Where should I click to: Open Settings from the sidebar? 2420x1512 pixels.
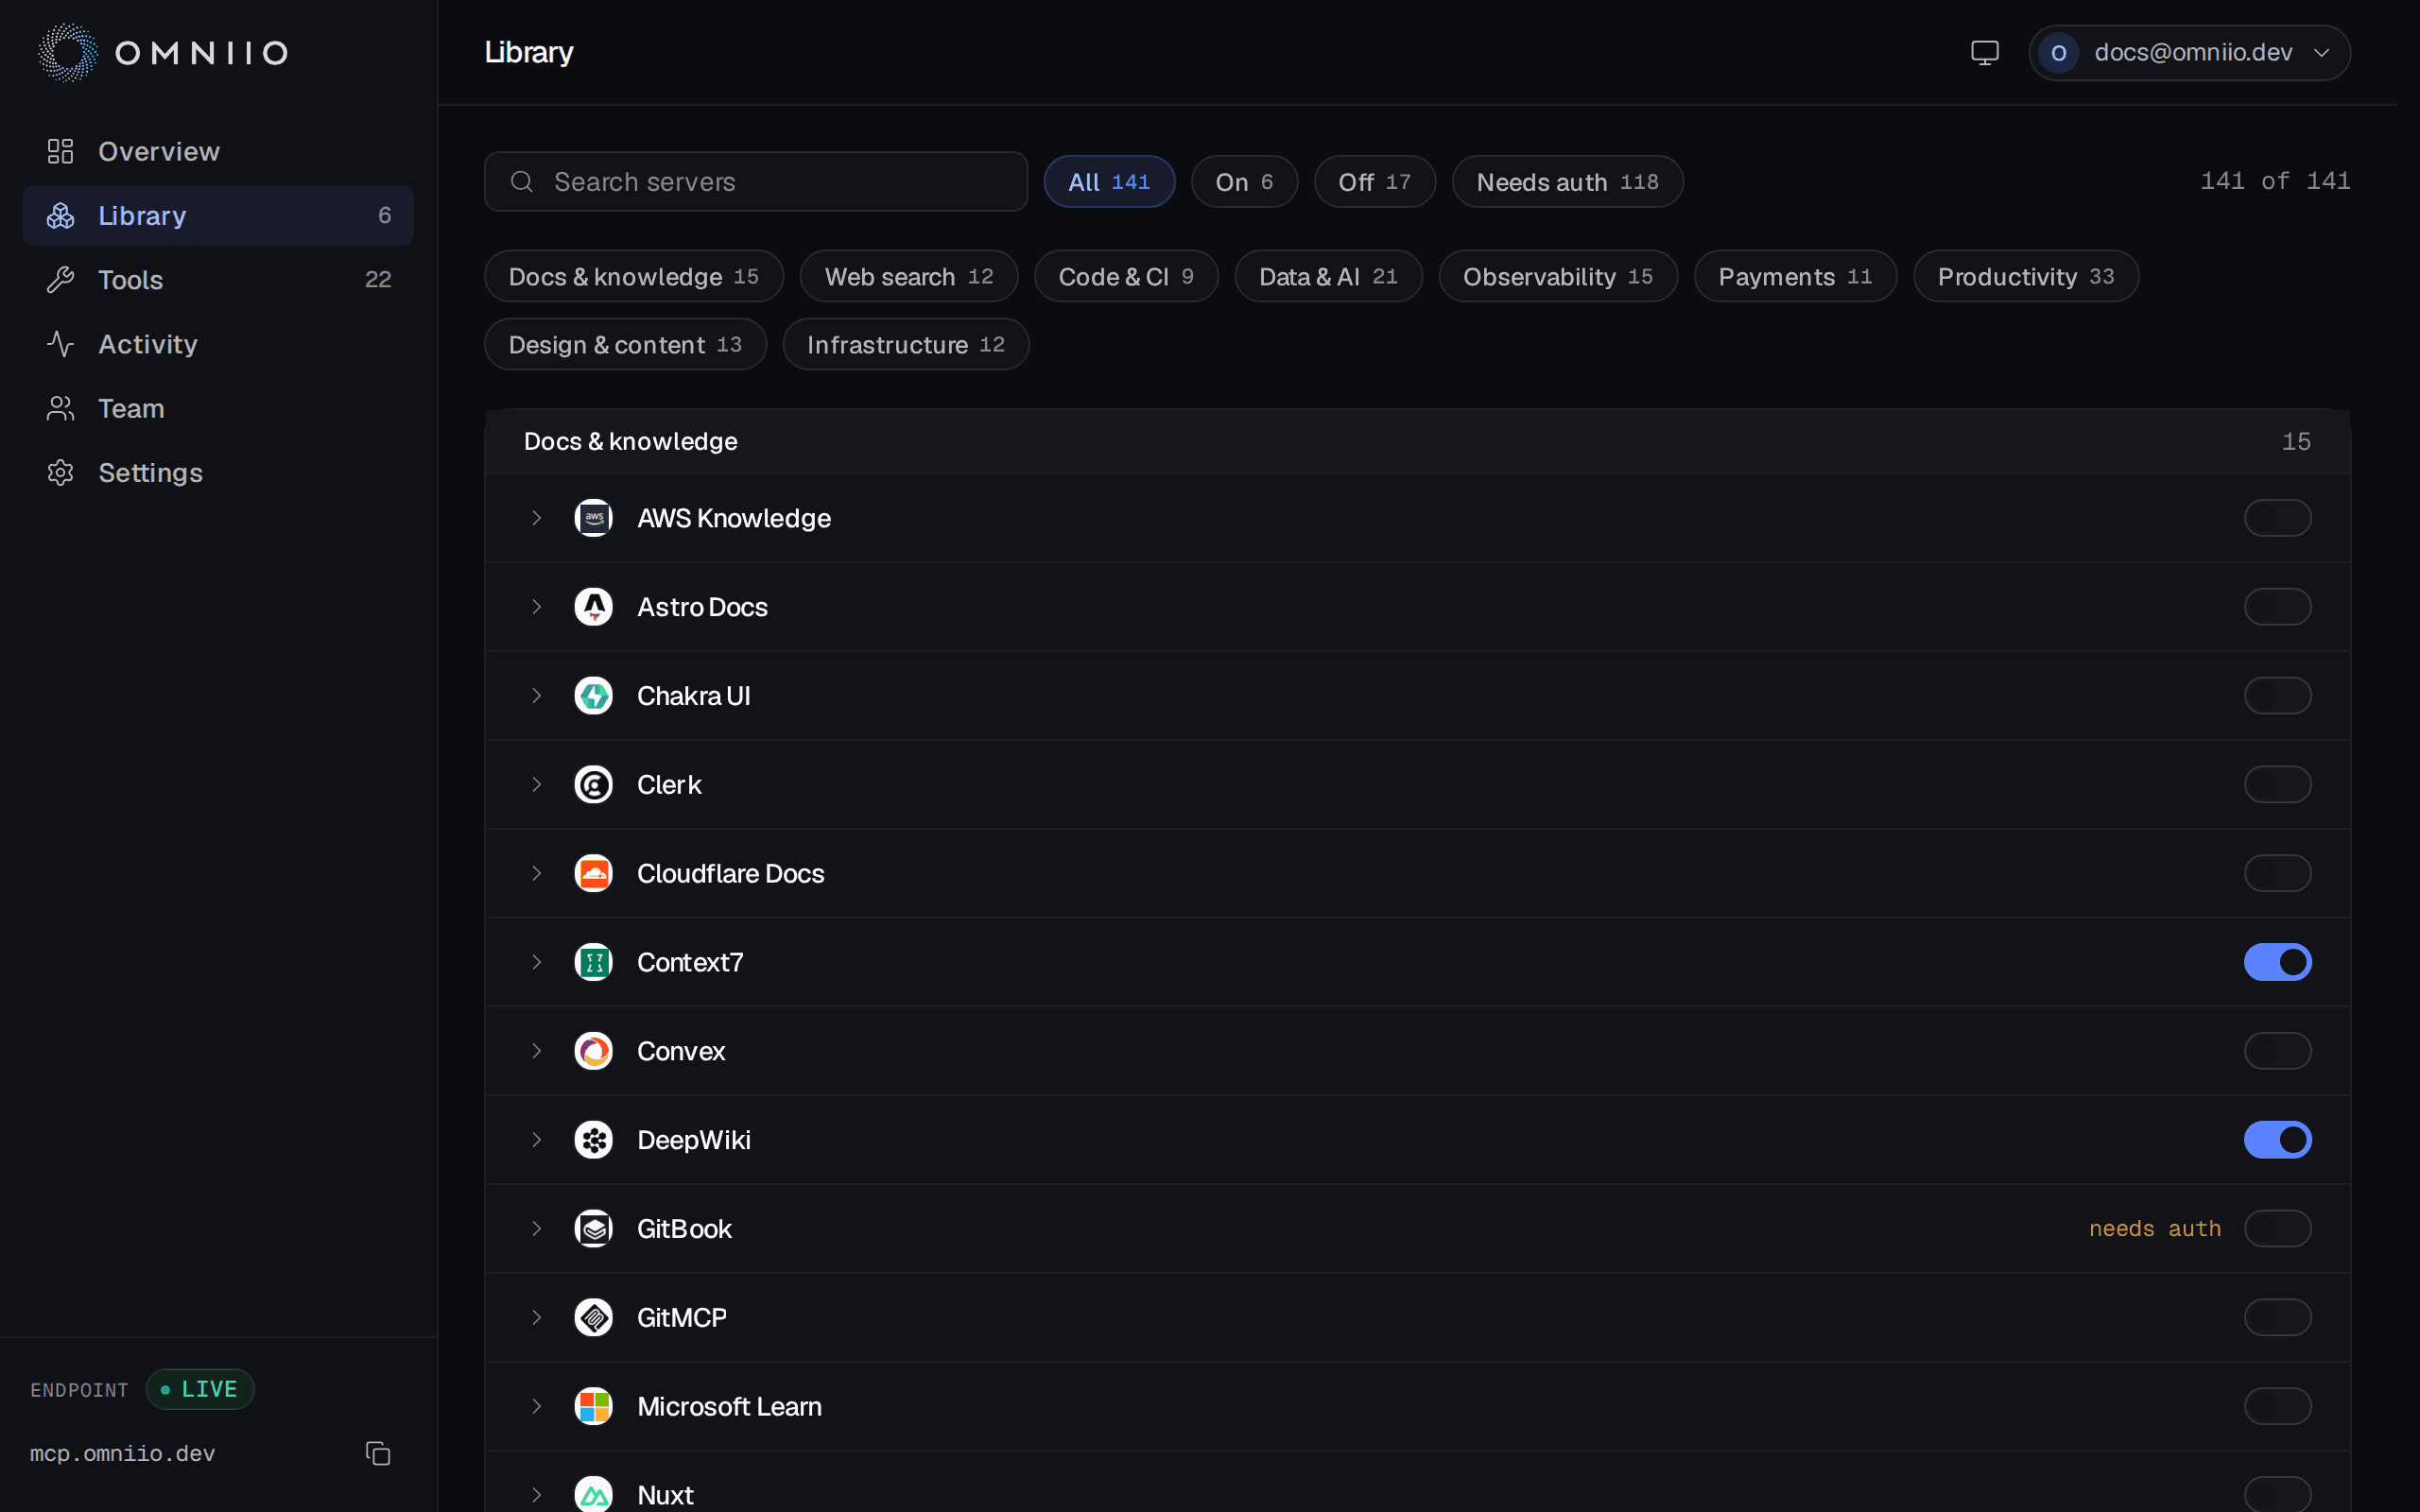218,472
